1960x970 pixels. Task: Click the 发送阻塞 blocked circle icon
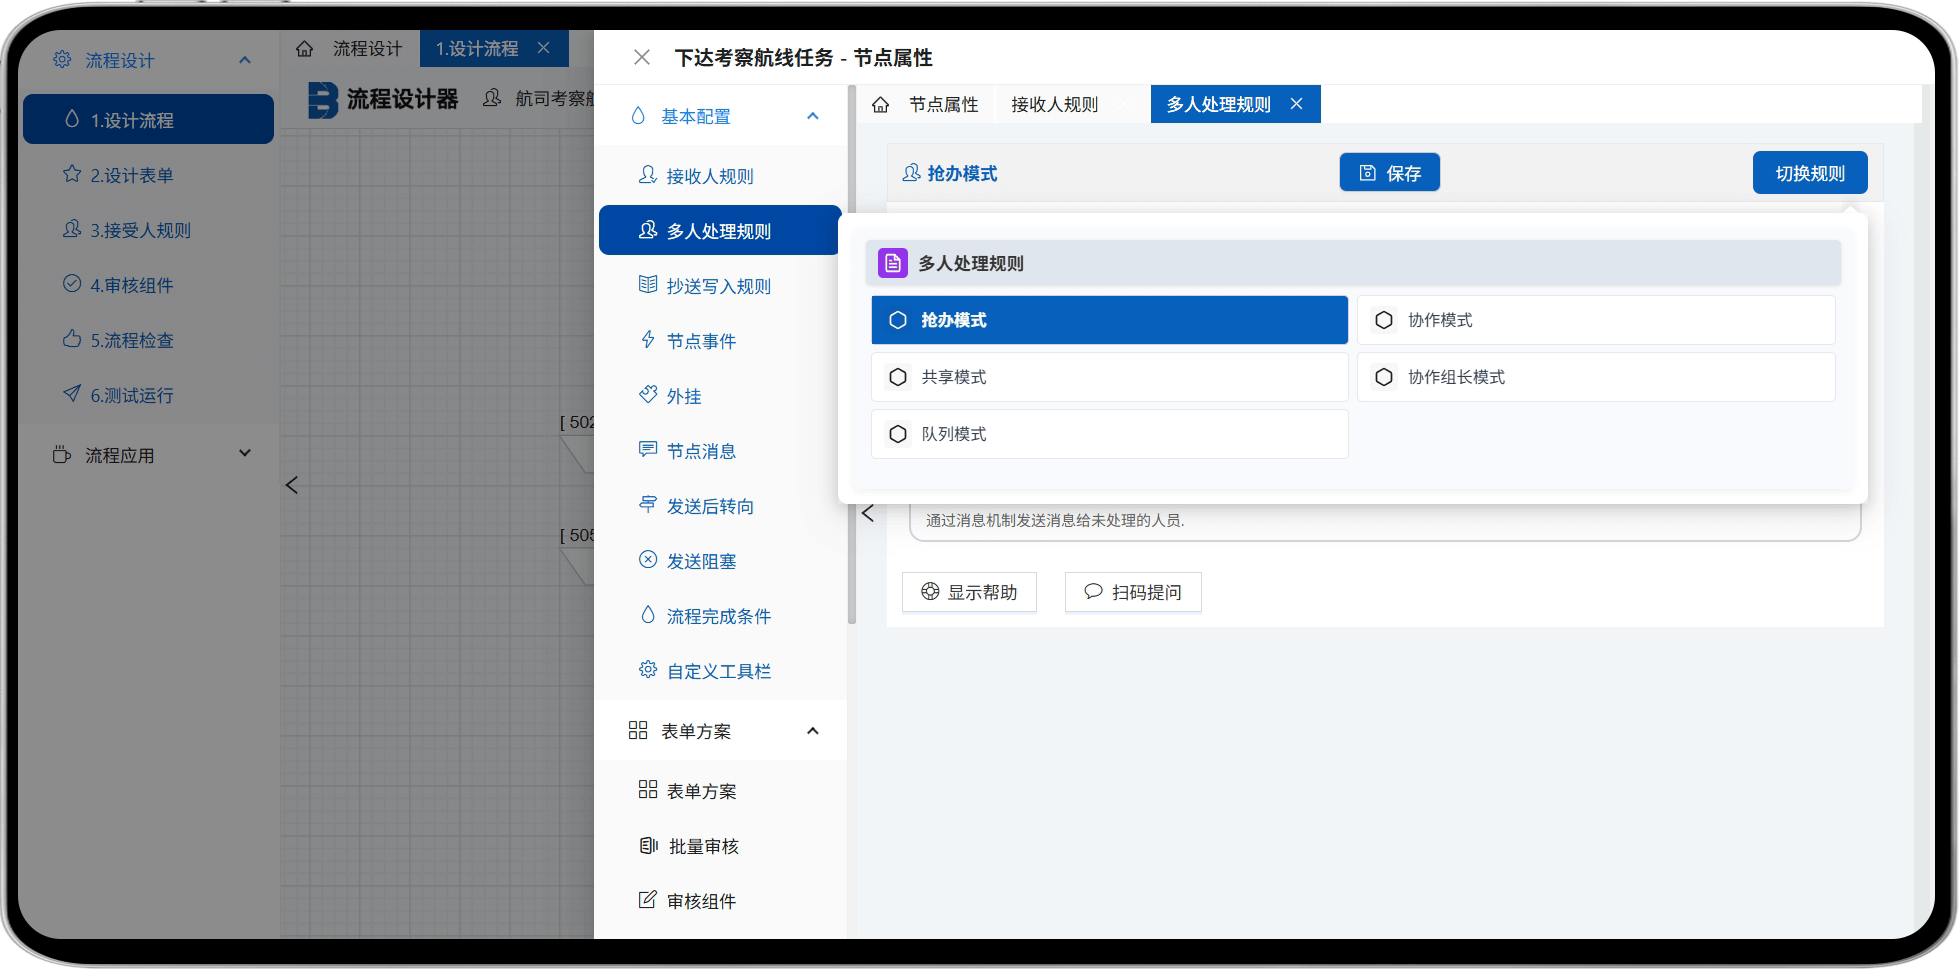[x=648, y=560]
